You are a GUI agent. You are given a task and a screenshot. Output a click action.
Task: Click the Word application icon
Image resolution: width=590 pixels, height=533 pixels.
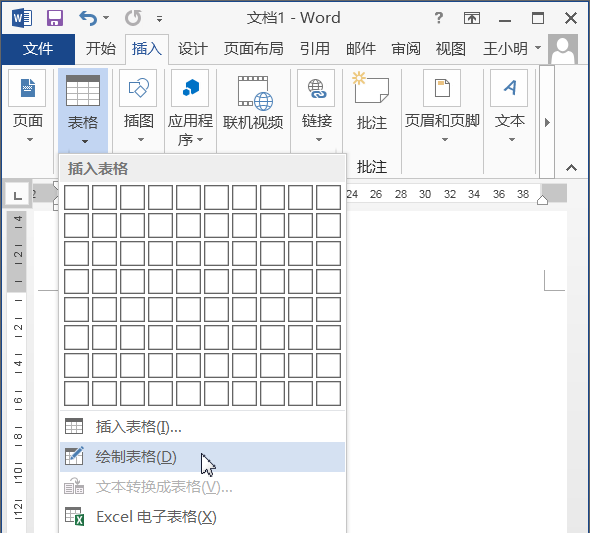[x=22, y=18]
